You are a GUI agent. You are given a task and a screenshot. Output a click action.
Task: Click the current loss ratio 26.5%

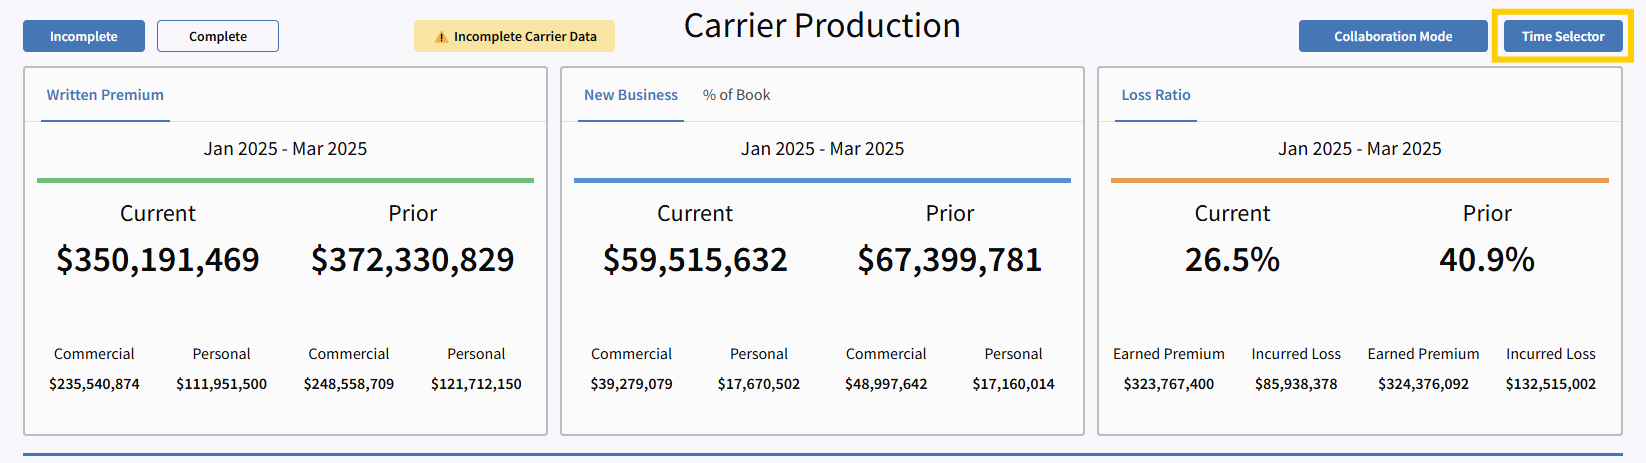pyautogui.click(x=1232, y=260)
